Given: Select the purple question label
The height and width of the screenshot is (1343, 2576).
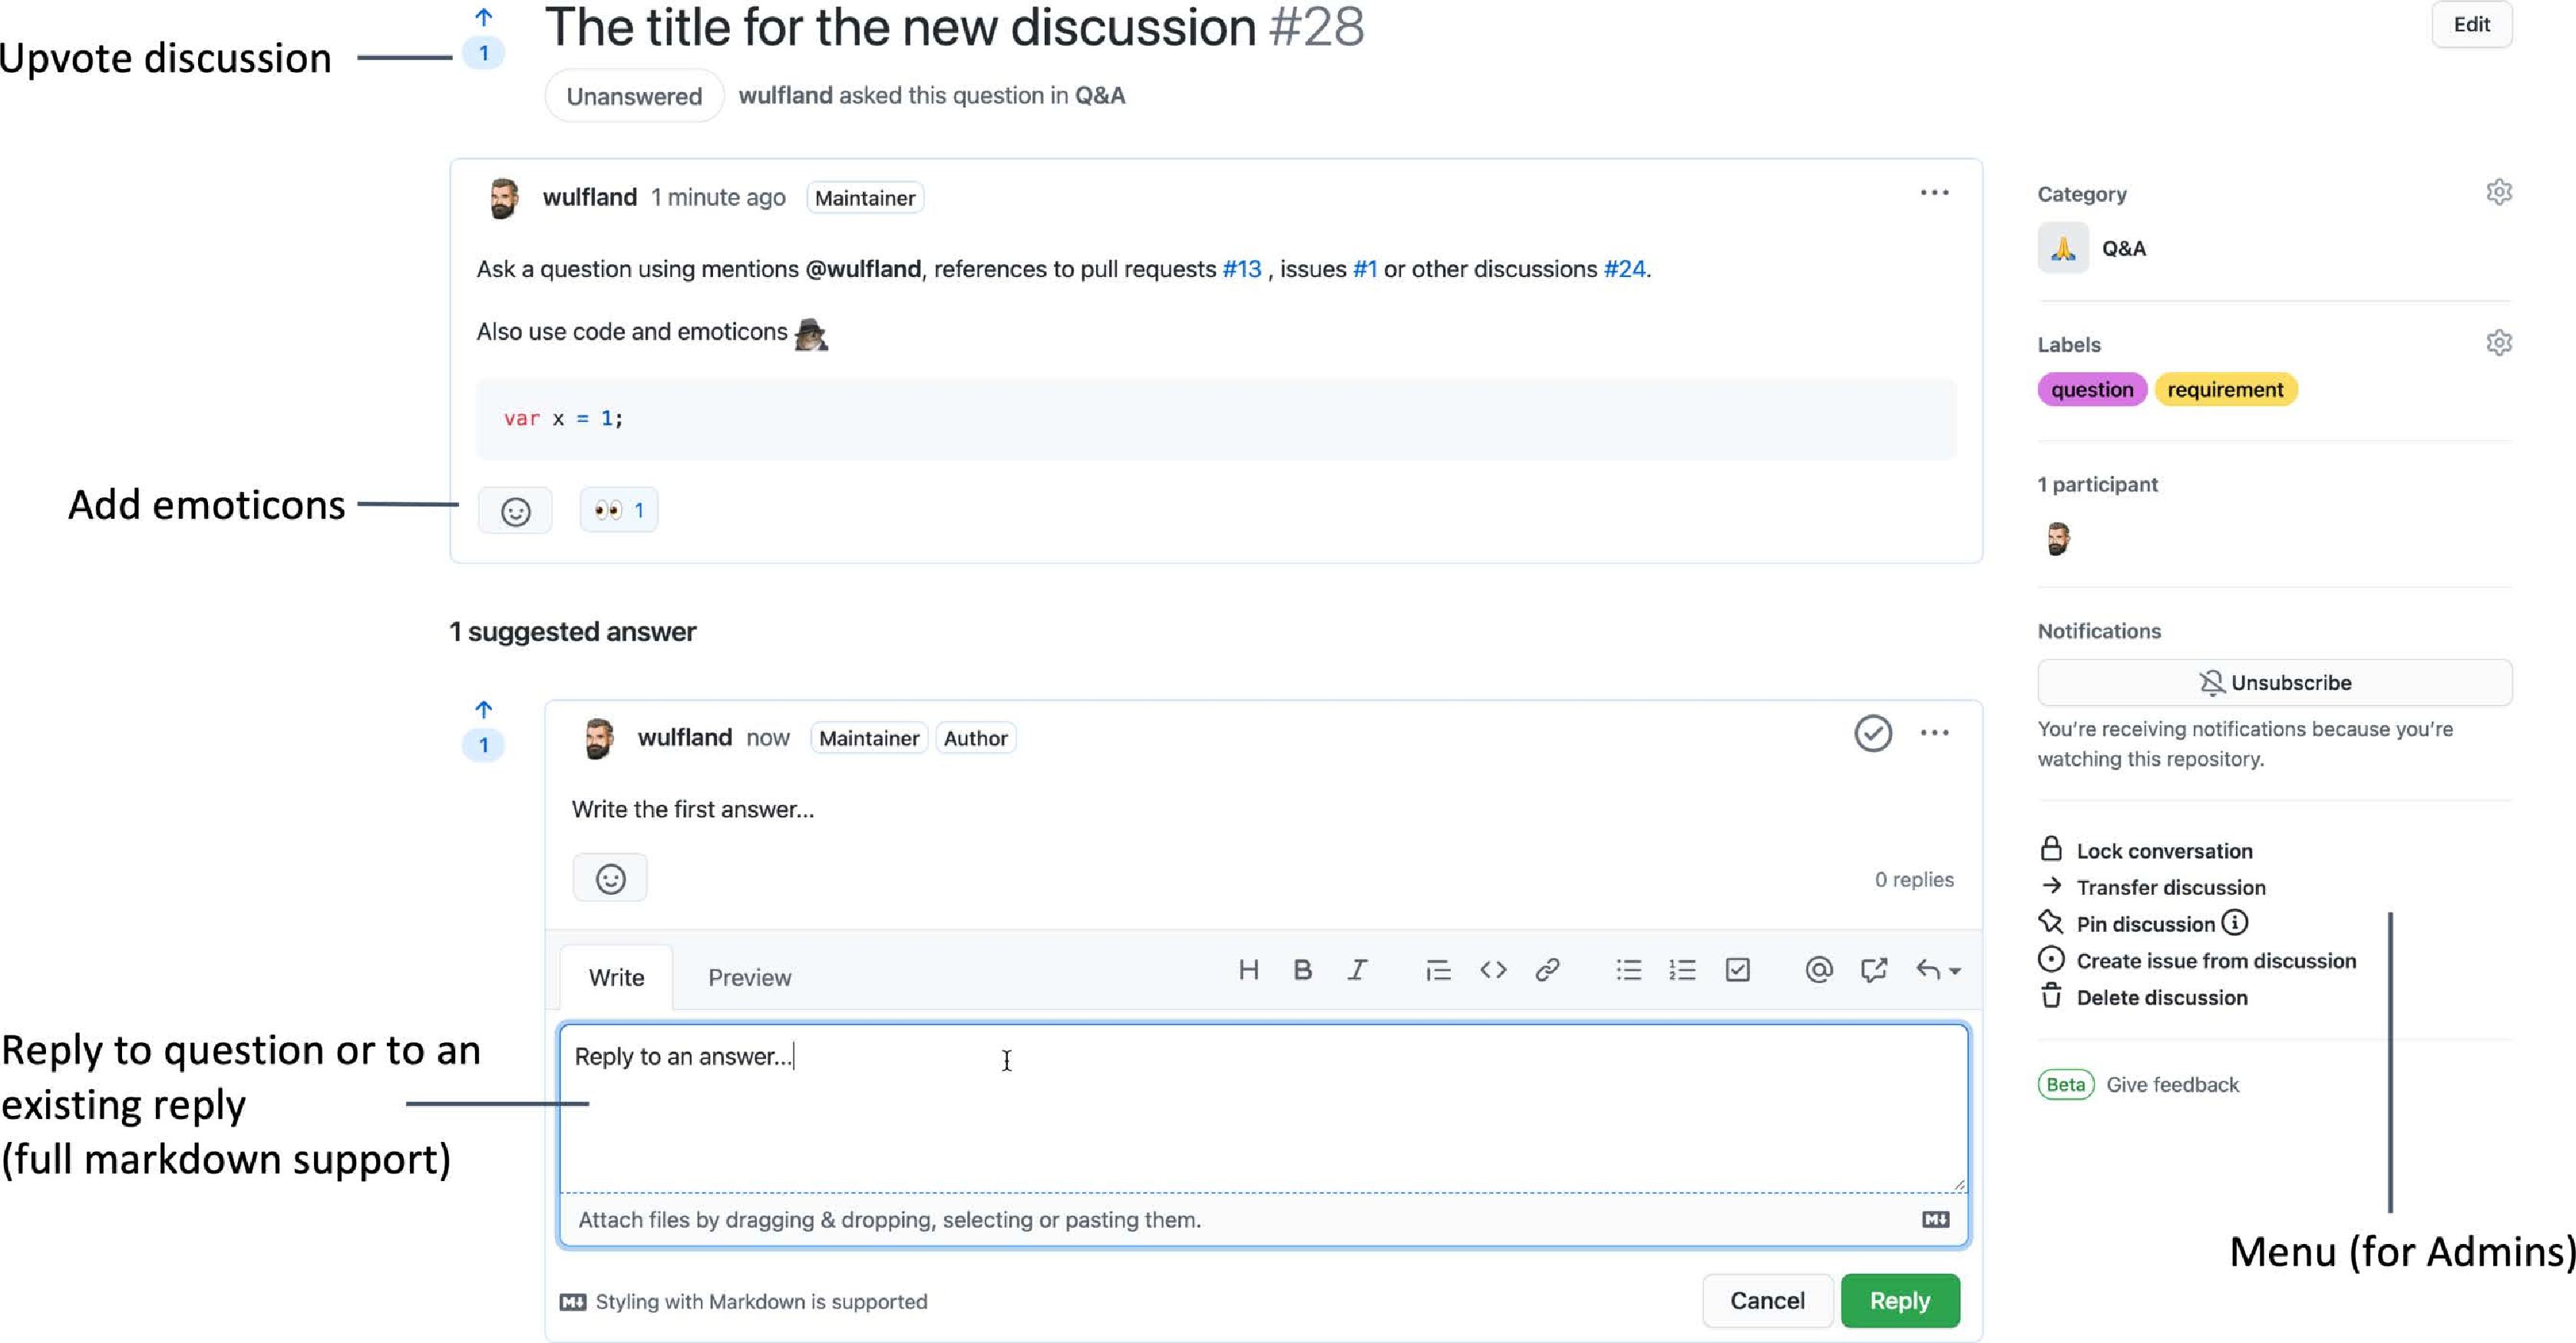Looking at the screenshot, I should click(x=2091, y=390).
